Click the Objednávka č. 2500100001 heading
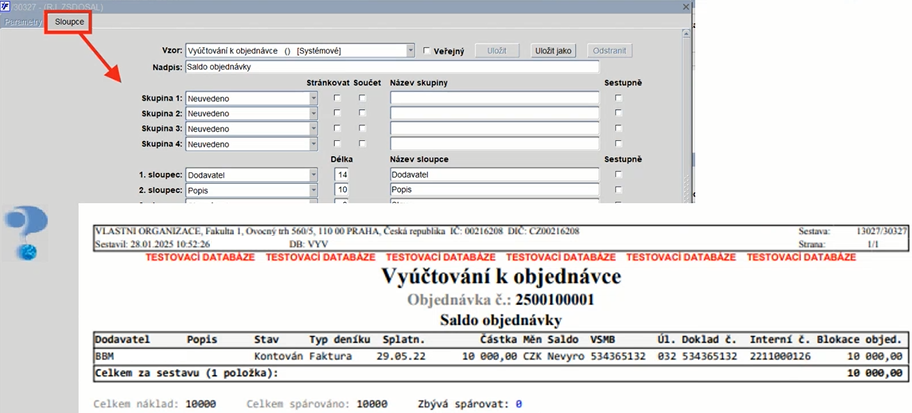This screenshot has width=912, height=413. pyautogui.click(x=501, y=300)
